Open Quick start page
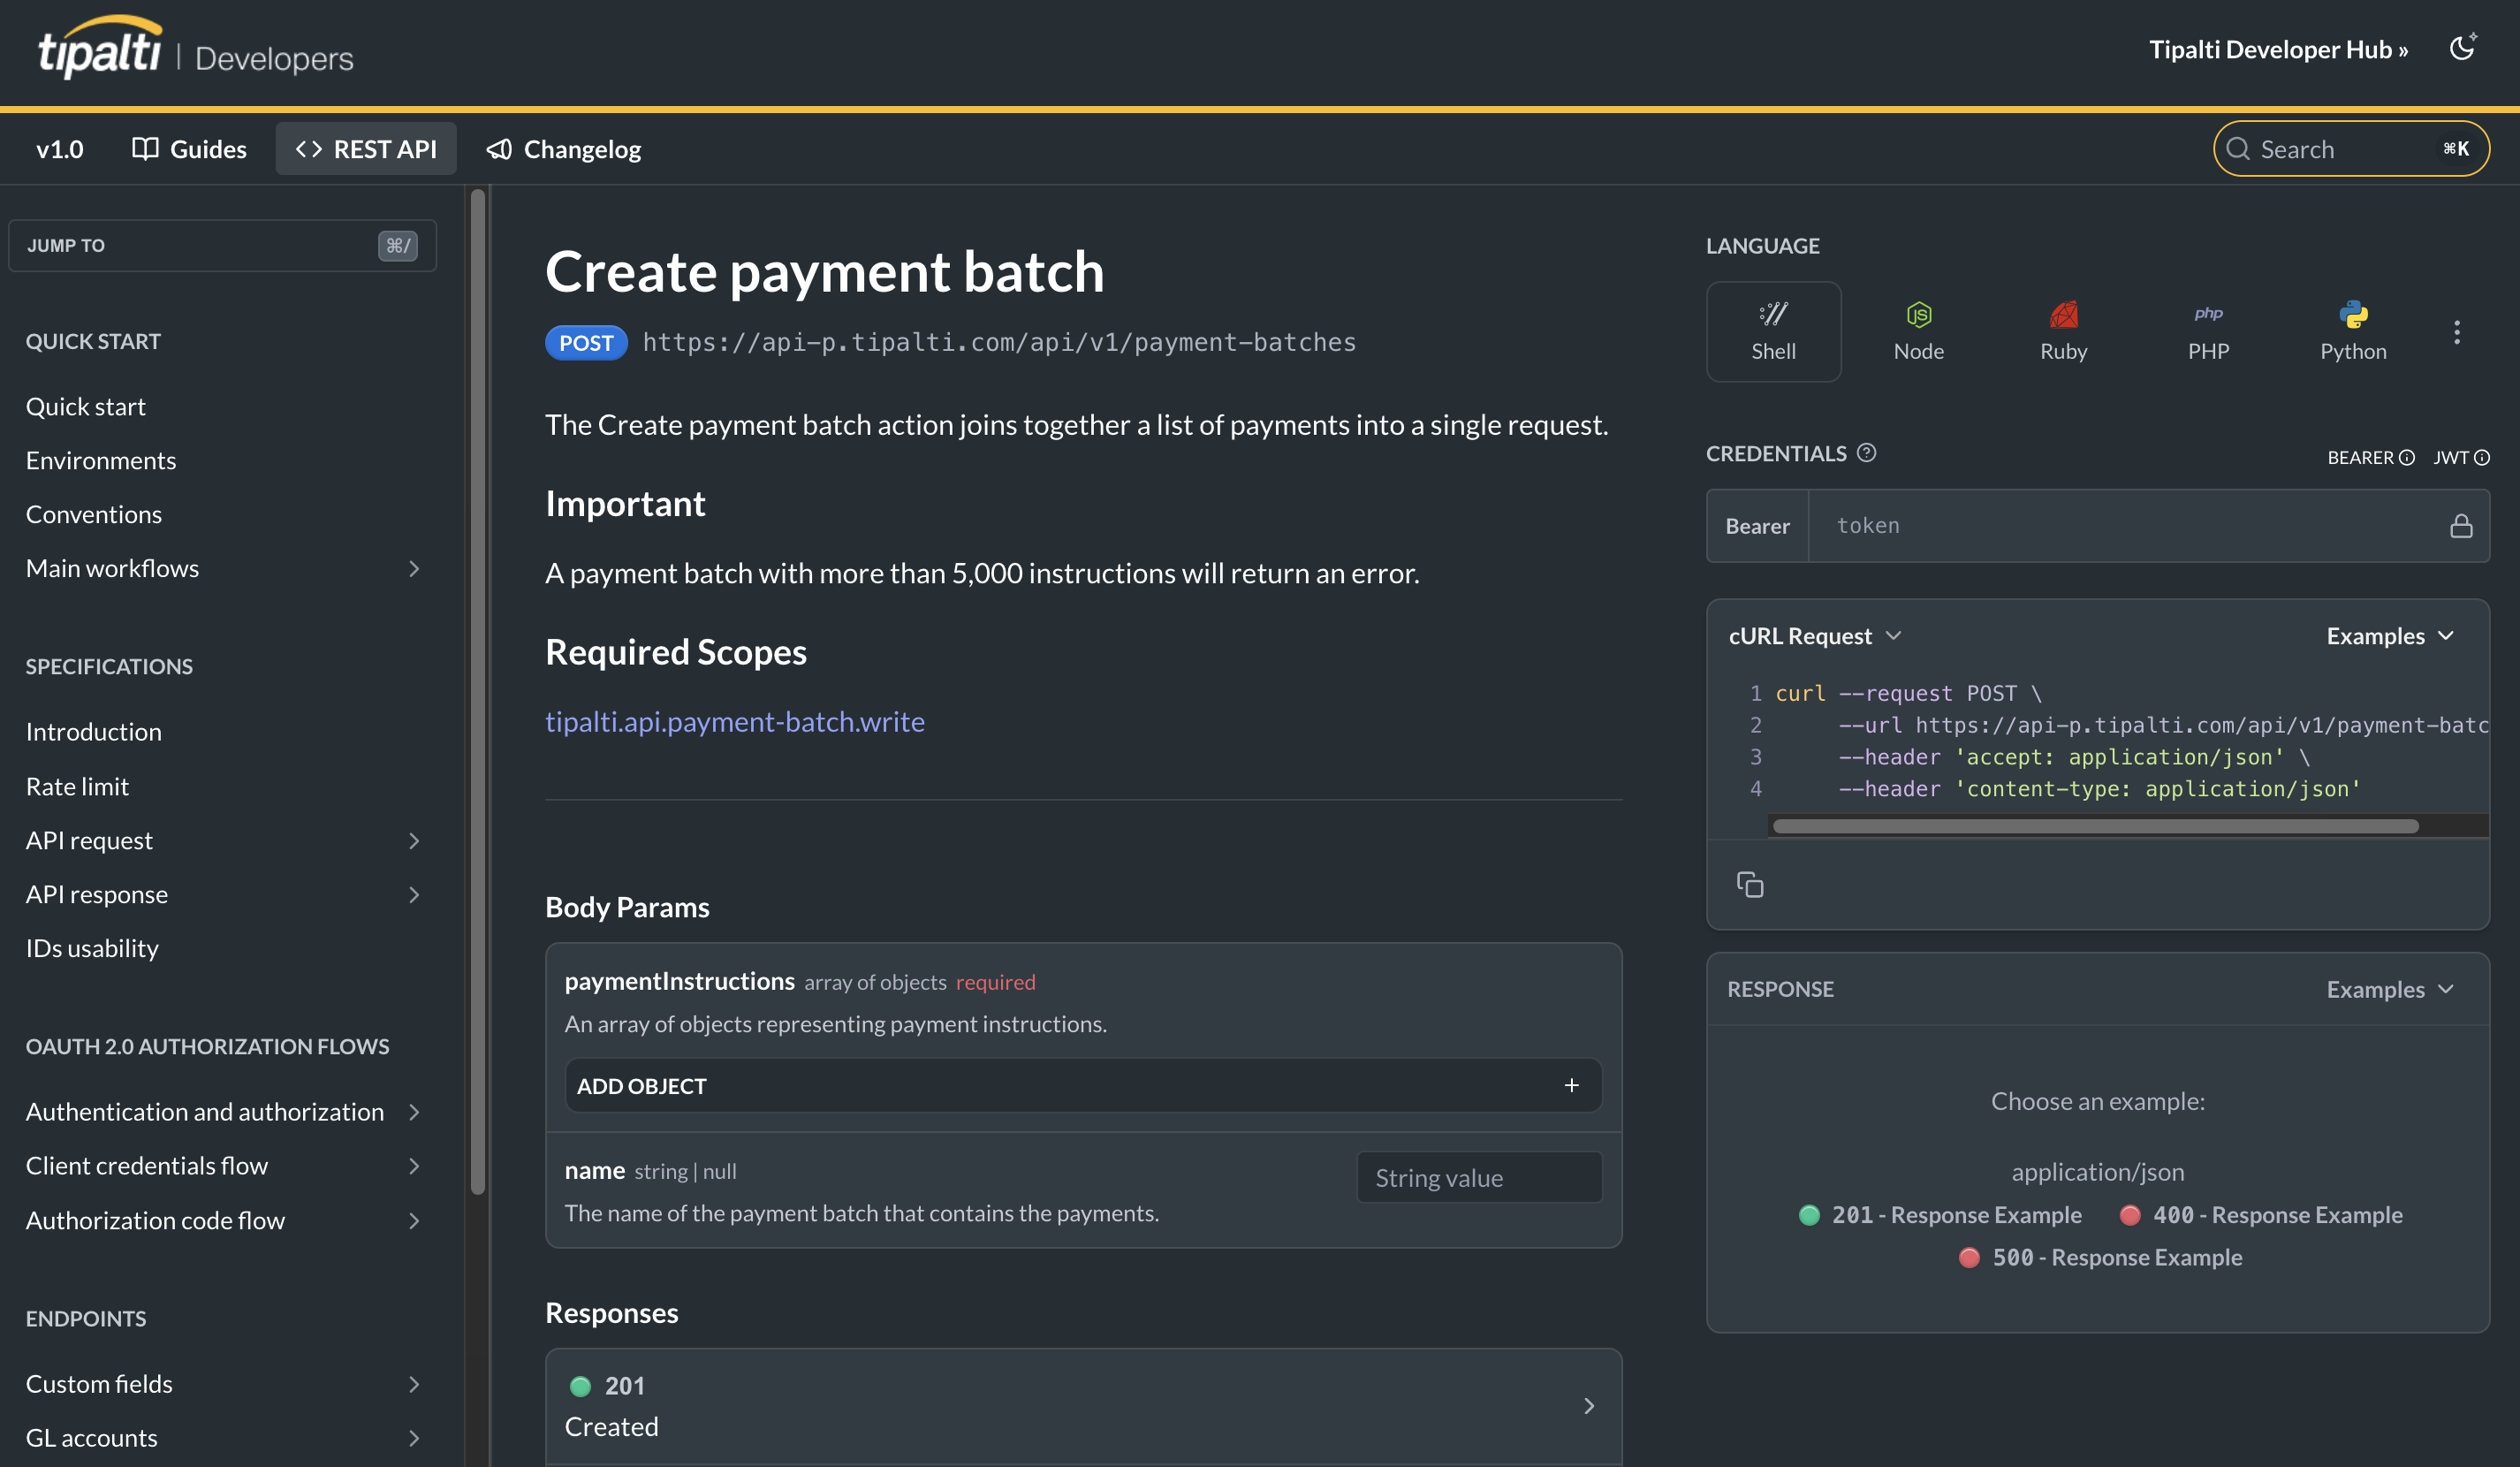The height and width of the screenshot is (1467, 2520). coord(86,406)
